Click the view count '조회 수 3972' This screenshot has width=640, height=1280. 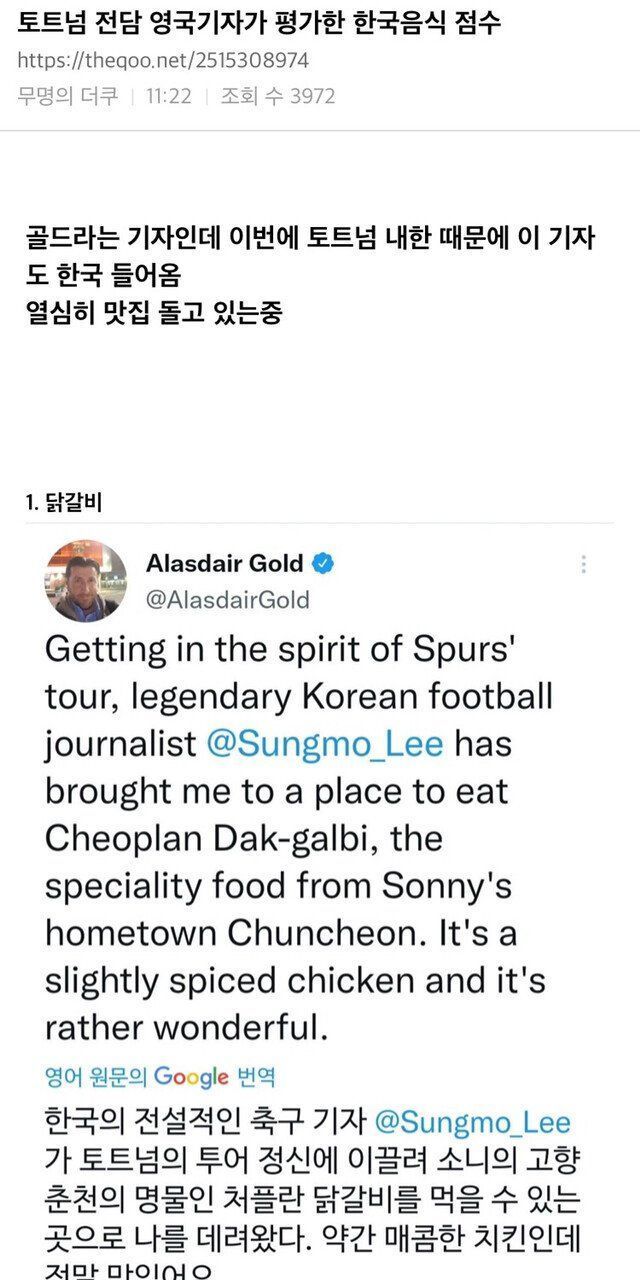[278, 96]
